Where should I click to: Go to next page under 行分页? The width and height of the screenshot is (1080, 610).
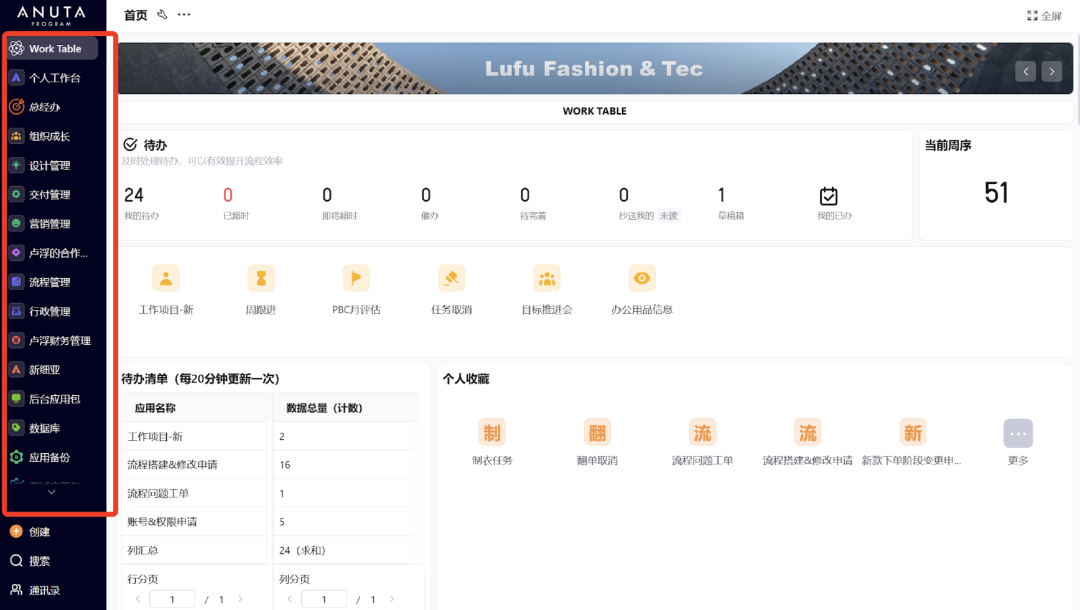tap(240, 599)
